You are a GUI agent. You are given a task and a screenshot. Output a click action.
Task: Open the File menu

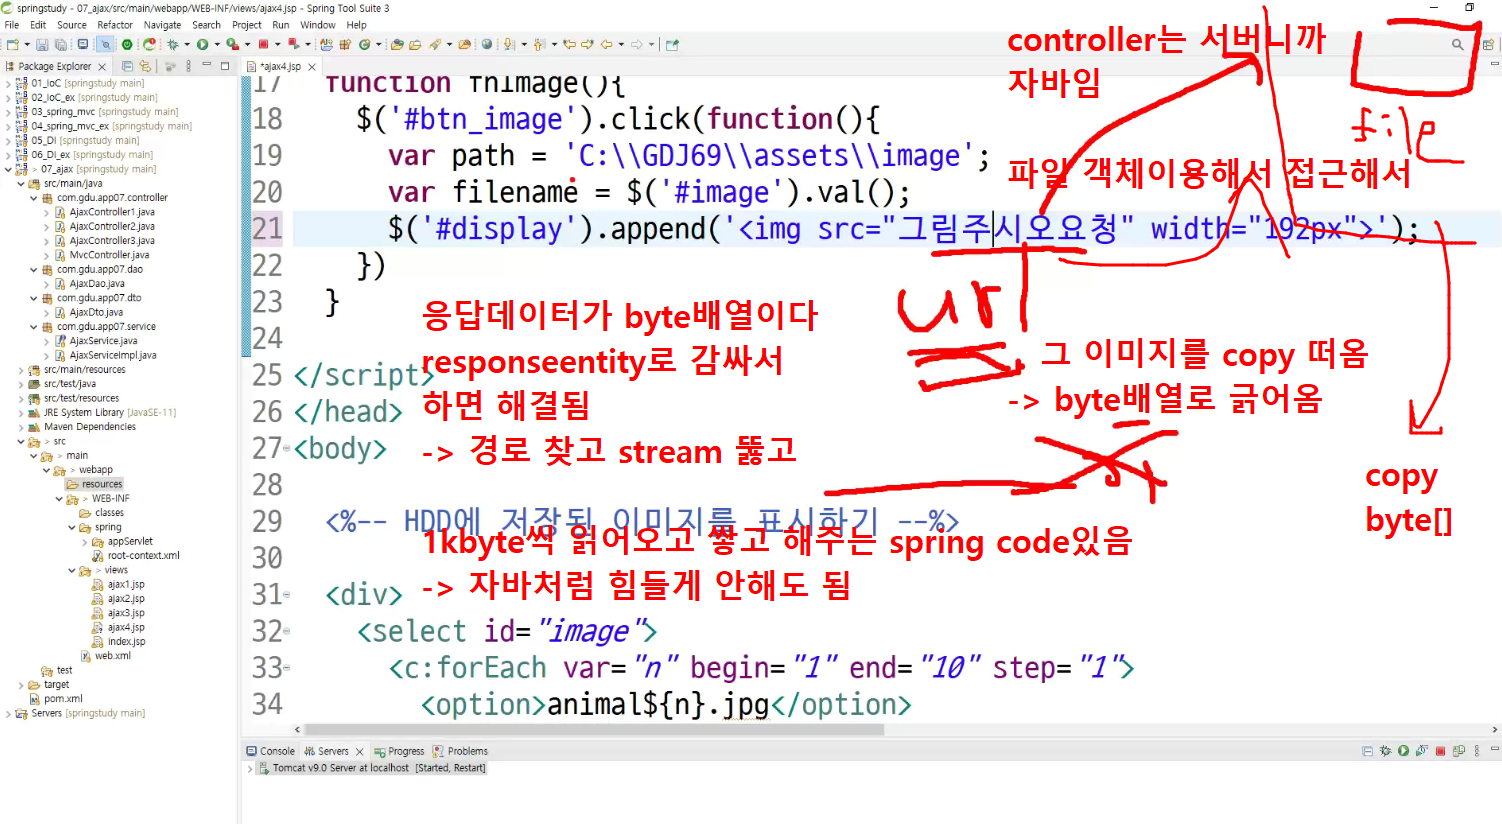12,25
